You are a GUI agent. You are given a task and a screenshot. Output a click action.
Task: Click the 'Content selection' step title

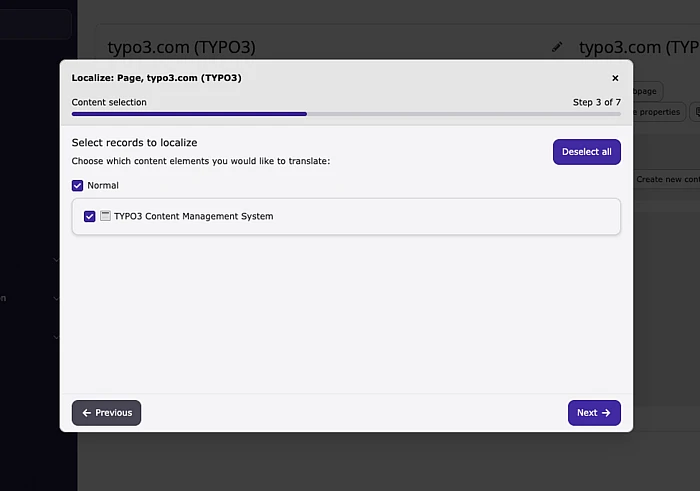[x=109, y=102]
